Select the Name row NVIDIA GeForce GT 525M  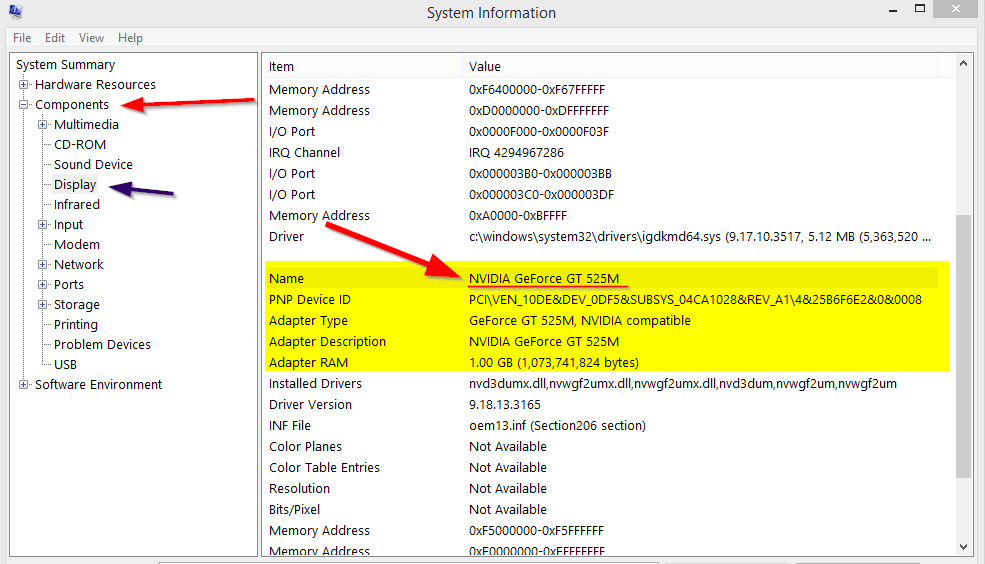click(602, 278)
